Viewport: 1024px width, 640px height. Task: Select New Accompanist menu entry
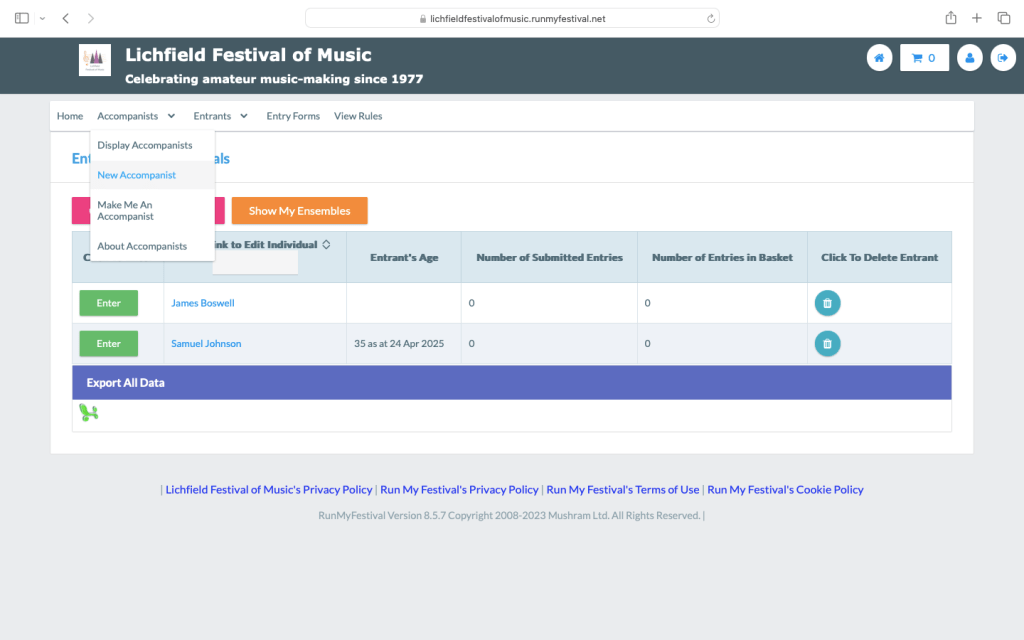pos(137,175)
